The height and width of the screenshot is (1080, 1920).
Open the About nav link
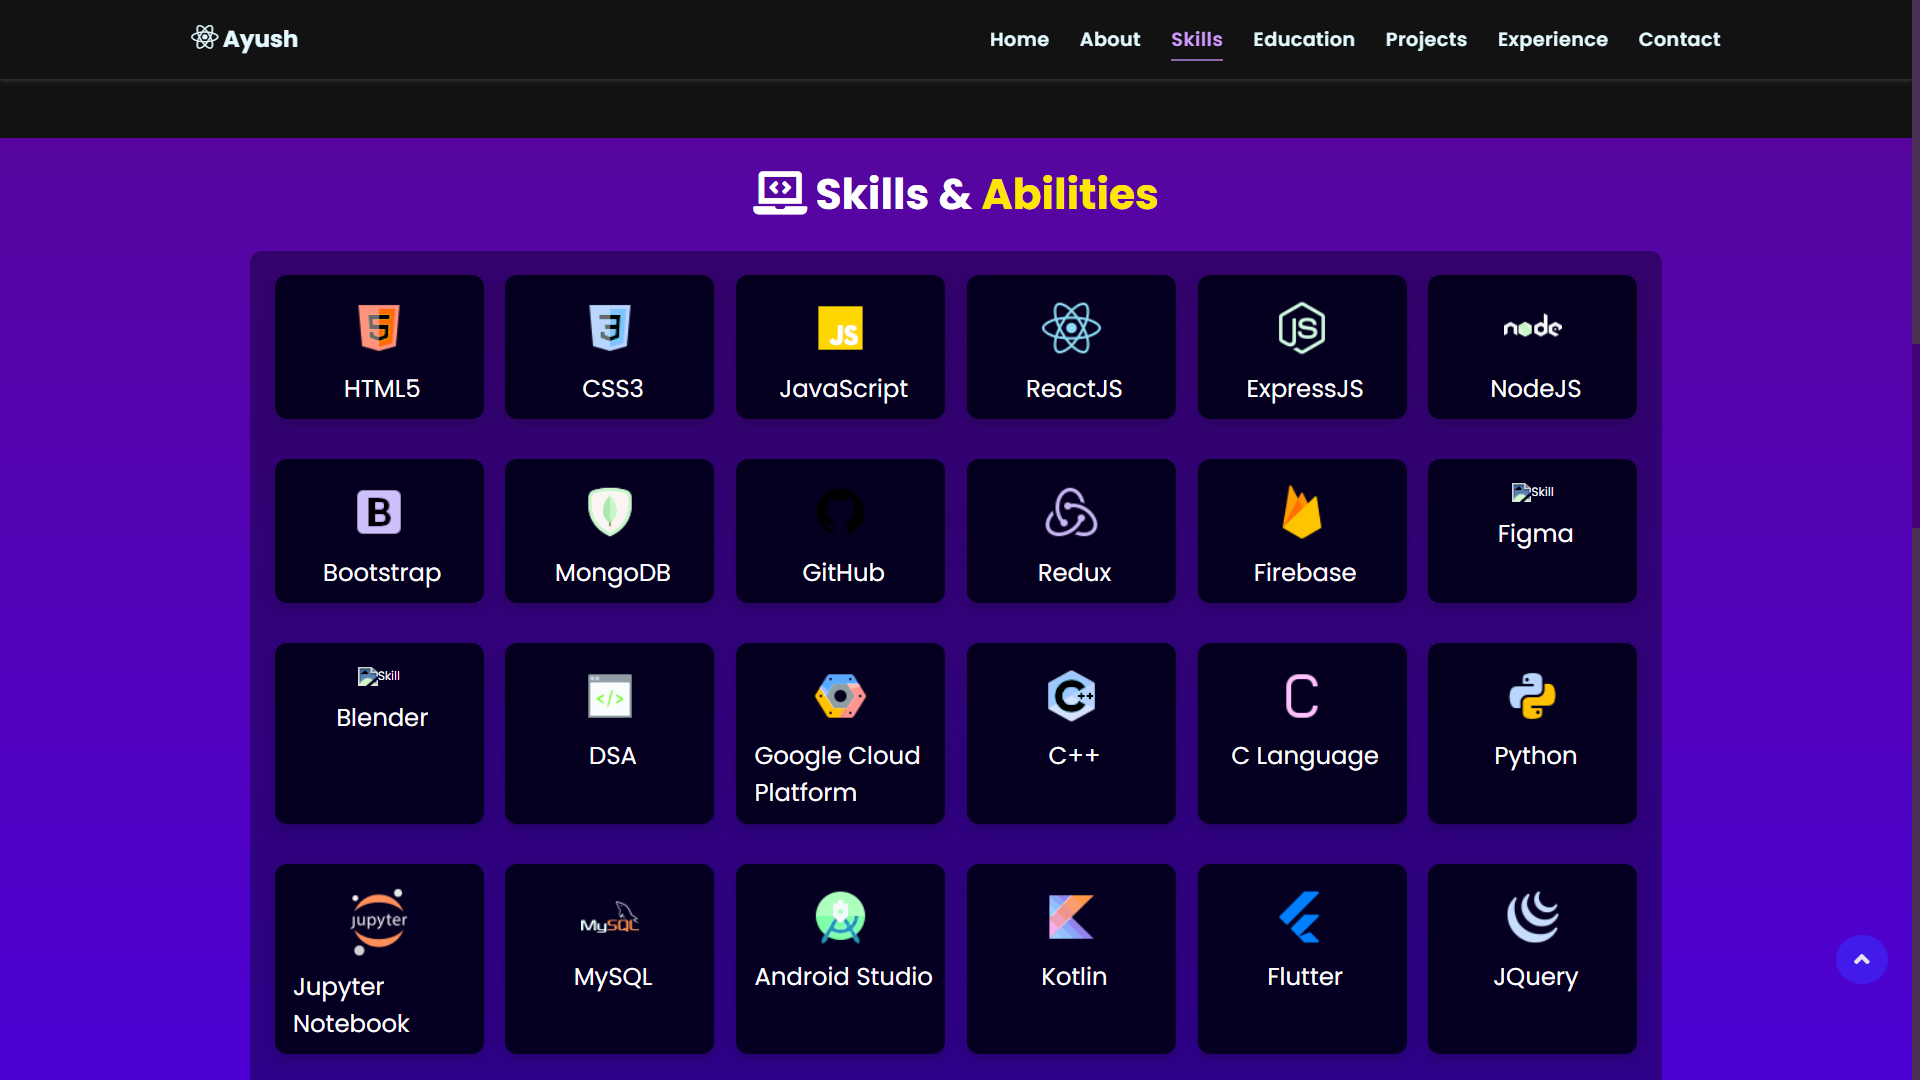(x=1109, y=39)
